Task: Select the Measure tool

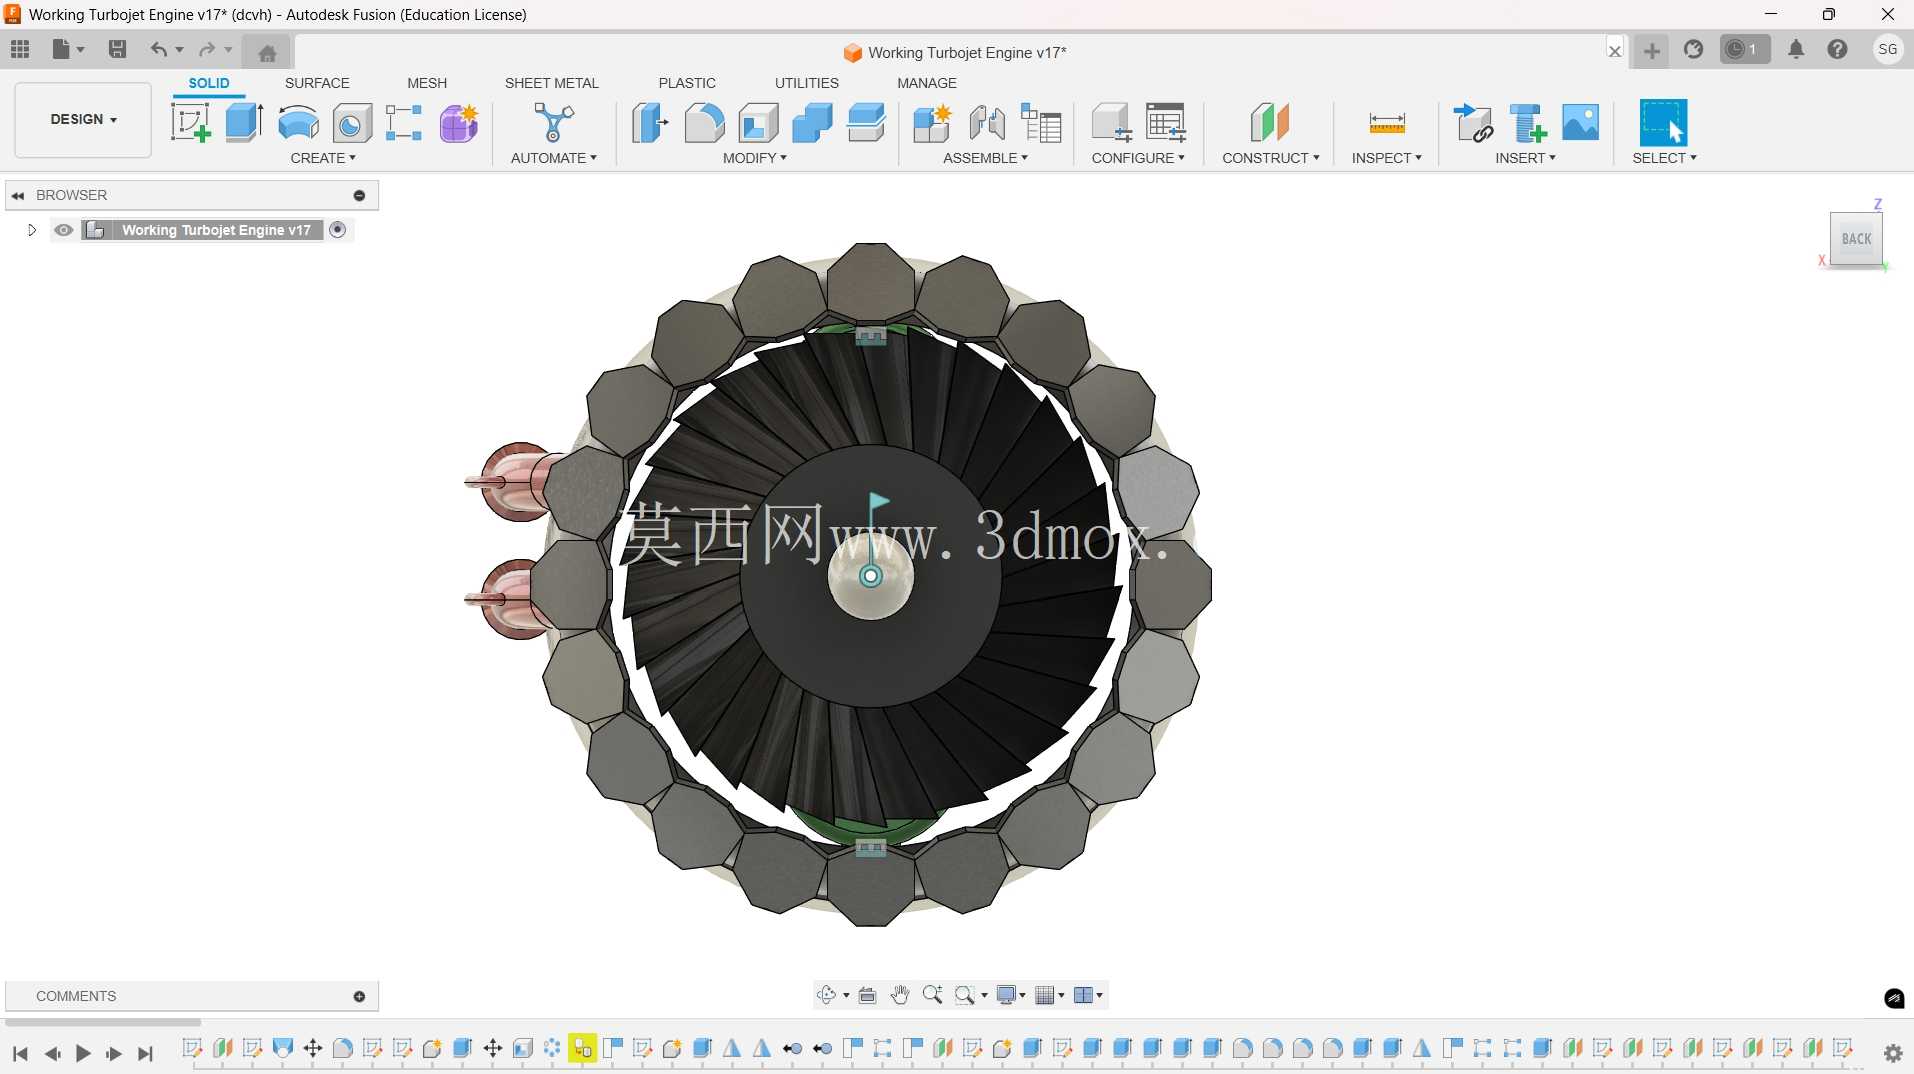Action: (1387, 123)
